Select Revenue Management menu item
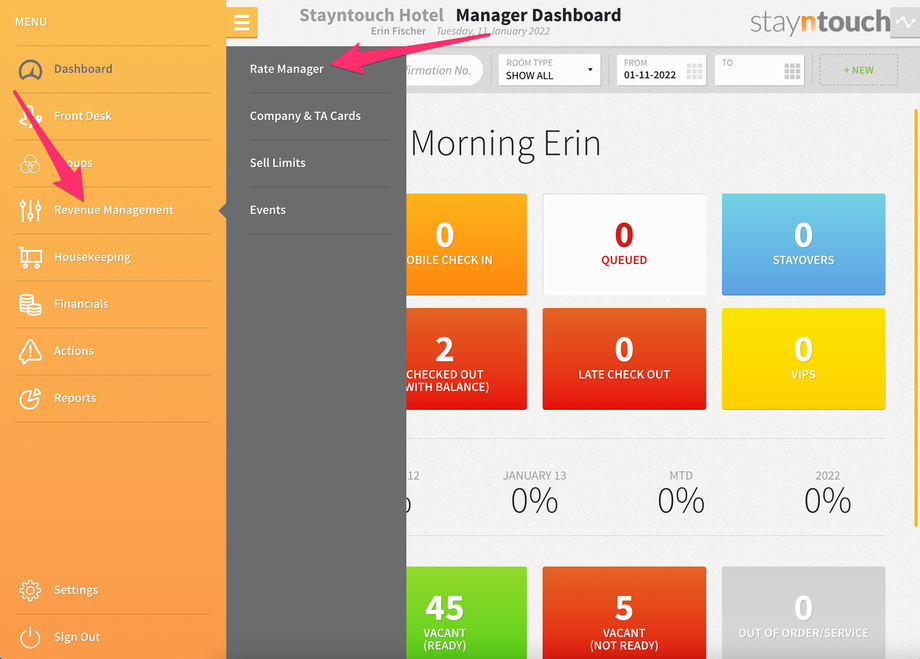920x659 pixels. [113, 210]
